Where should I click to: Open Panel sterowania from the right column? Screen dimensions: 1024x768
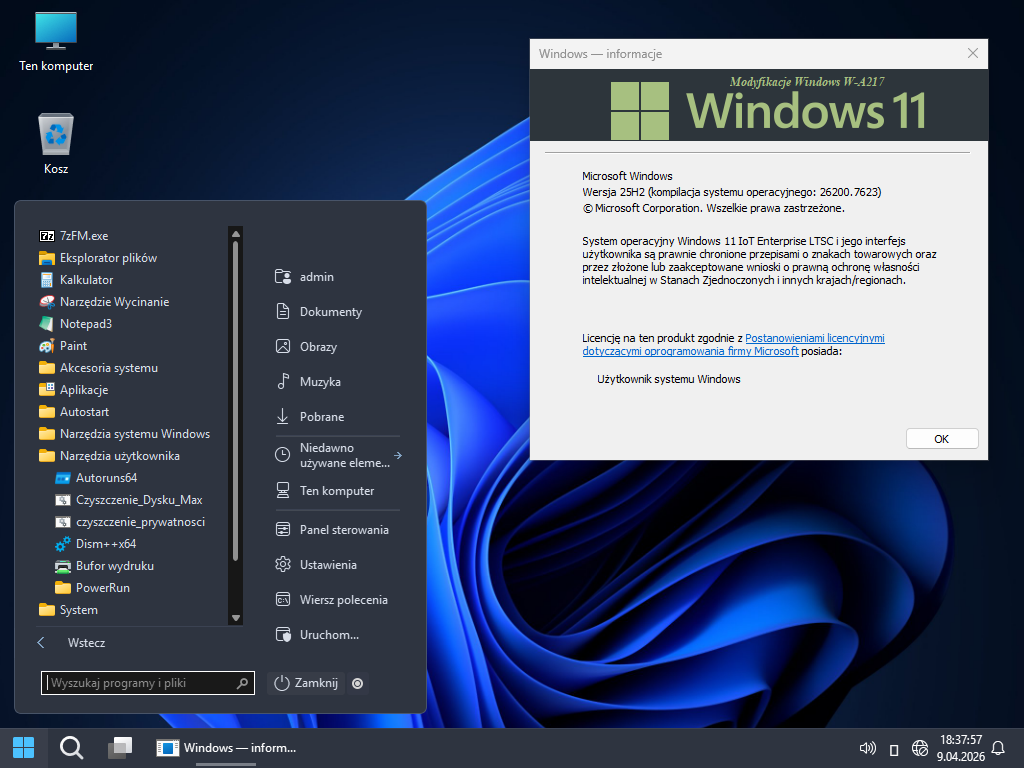click(343, 530)
